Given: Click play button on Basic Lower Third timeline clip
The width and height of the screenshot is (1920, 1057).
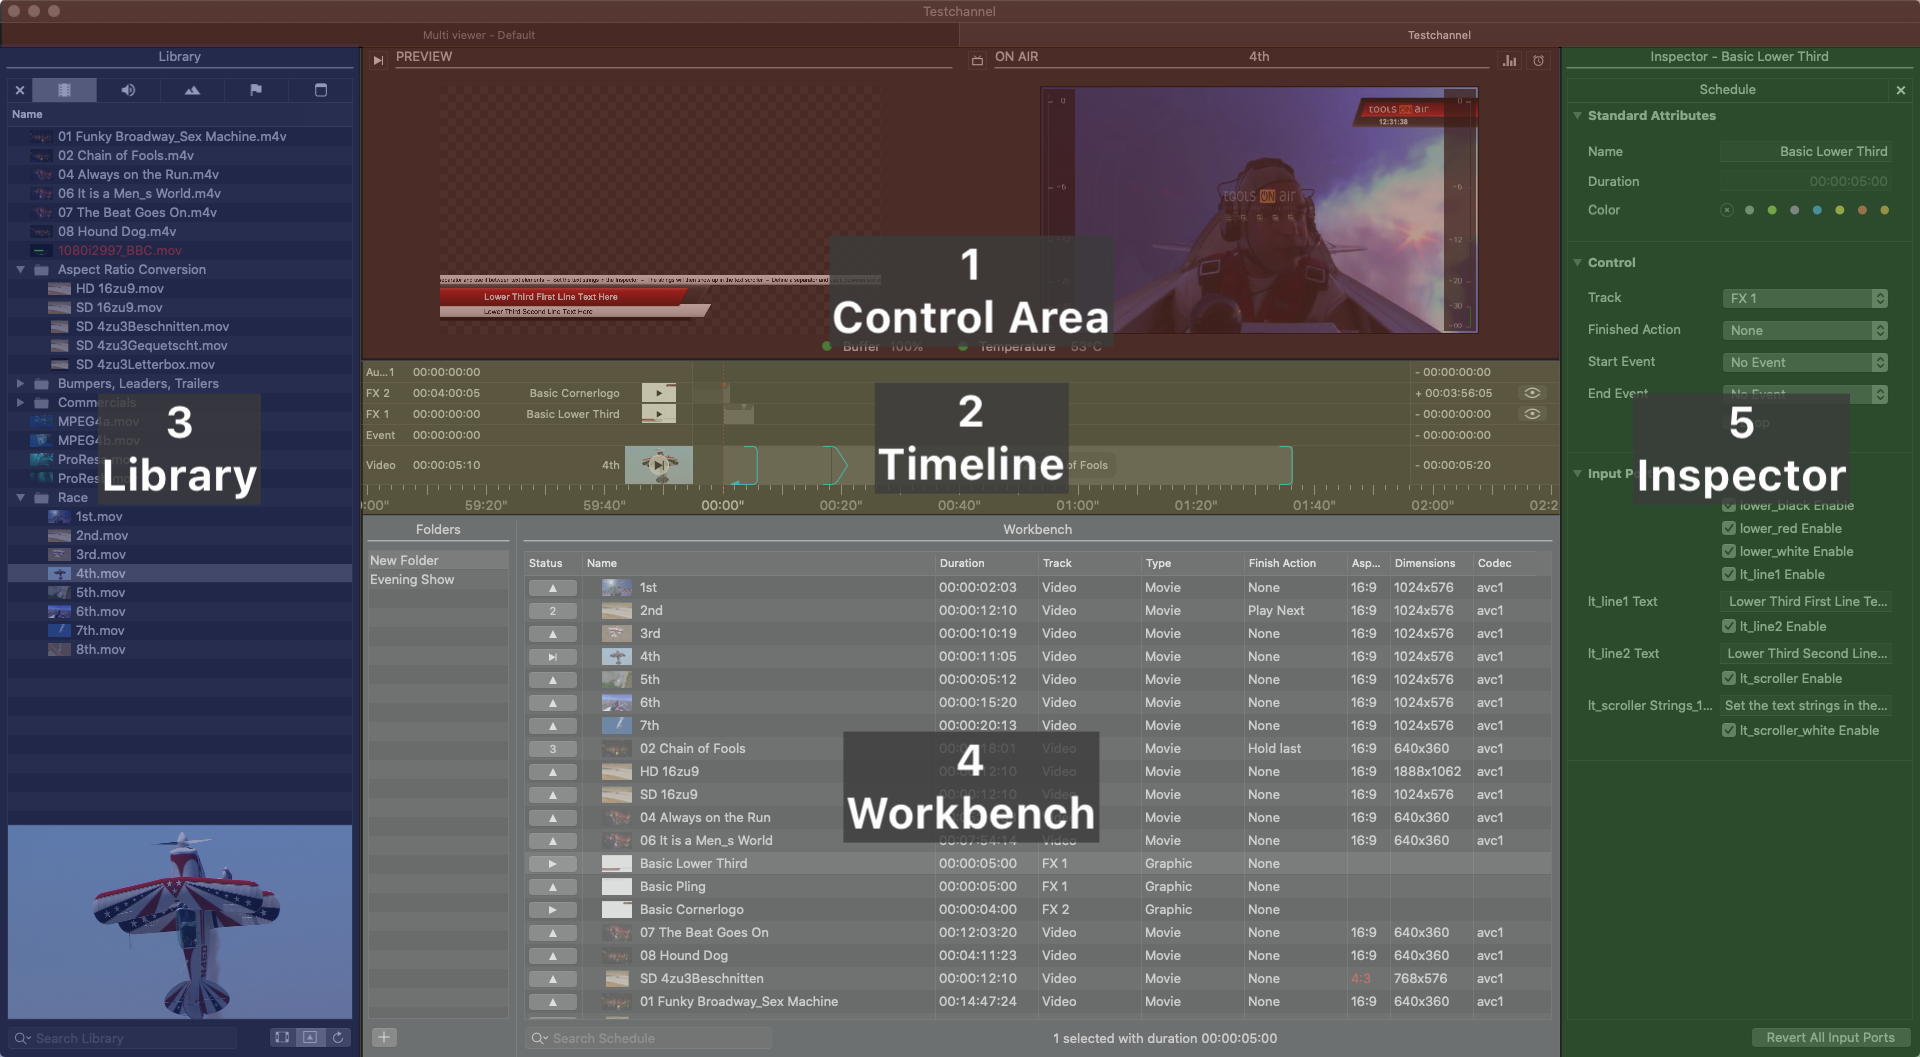Looking at the screenshot, I should [659, 414].
